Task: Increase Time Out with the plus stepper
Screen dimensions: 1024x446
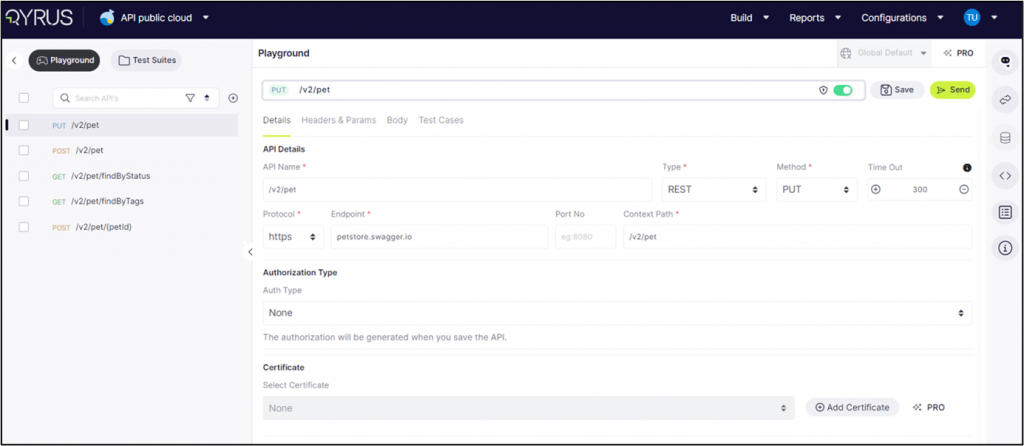Action: click(876, 190)
